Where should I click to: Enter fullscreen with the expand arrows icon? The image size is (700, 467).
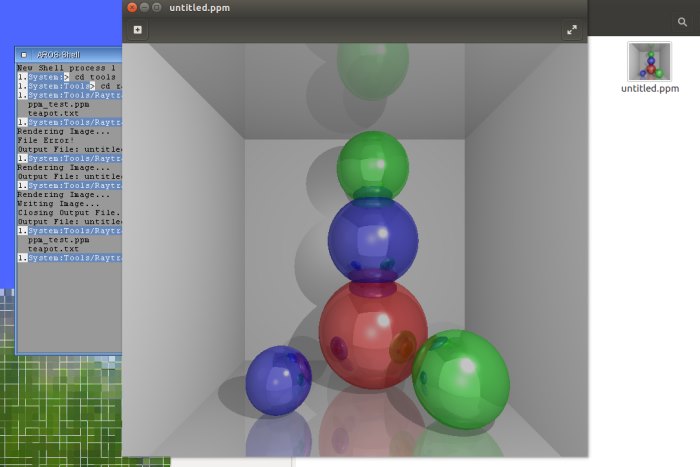click(x=572, y=30)
